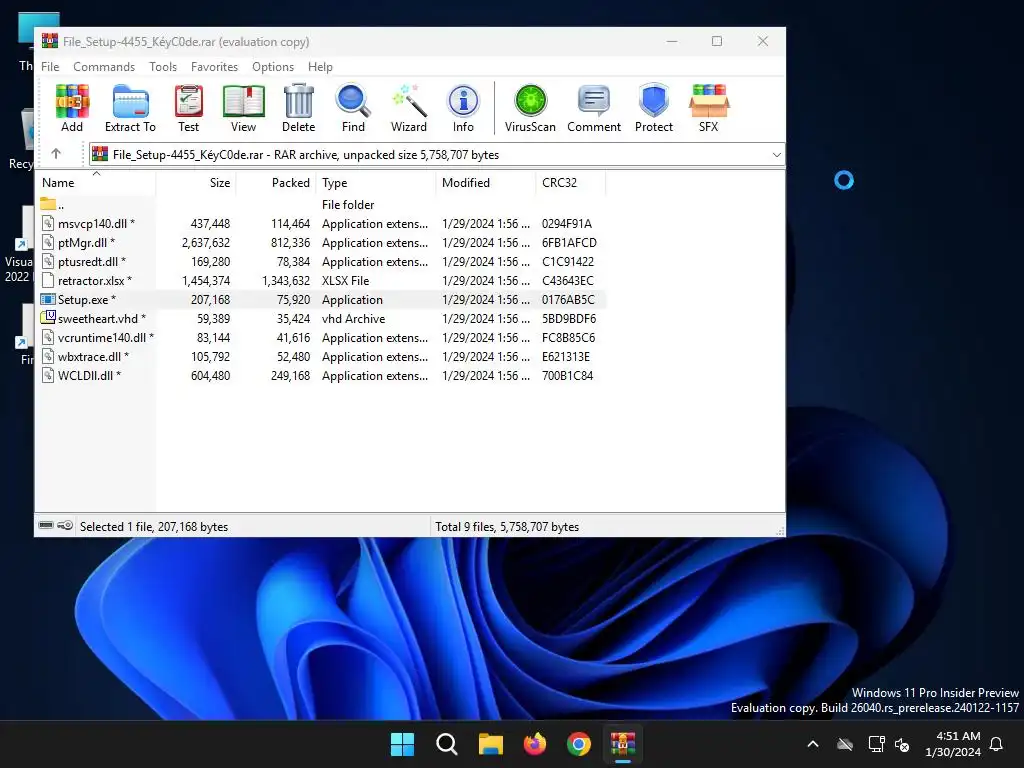The width and height of the screenshot is (1024, 768).
Task: Click the Protect shield icon
Action: 654,108
